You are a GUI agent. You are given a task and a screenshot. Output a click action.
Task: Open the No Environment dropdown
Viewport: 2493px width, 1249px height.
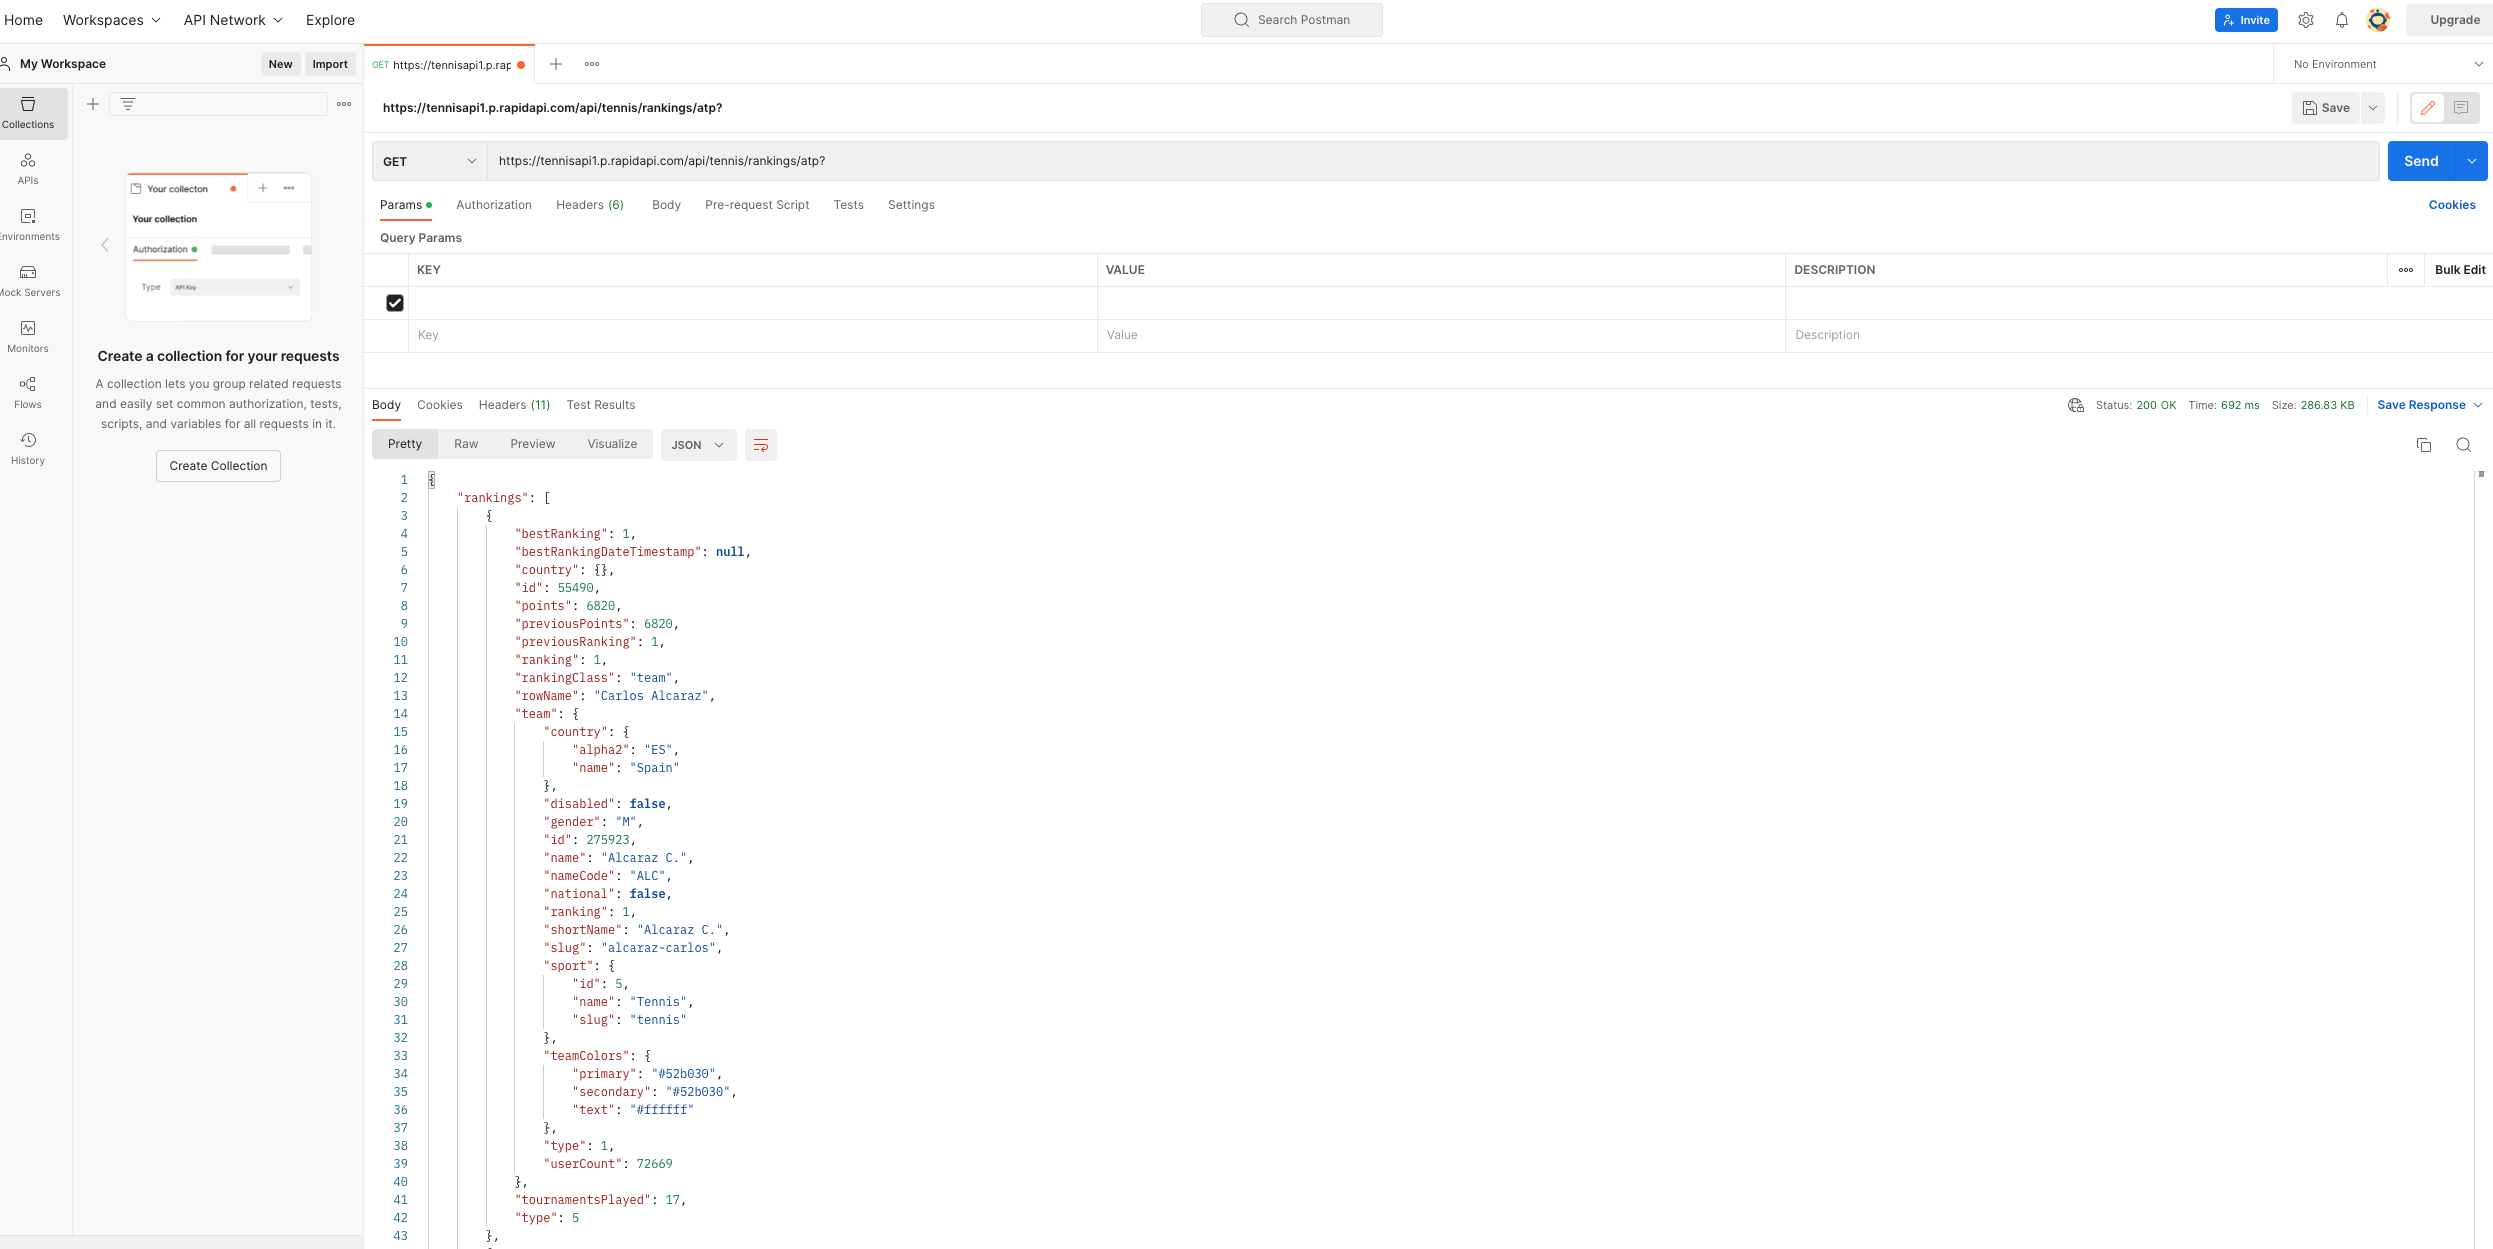tap(2386, 64)
